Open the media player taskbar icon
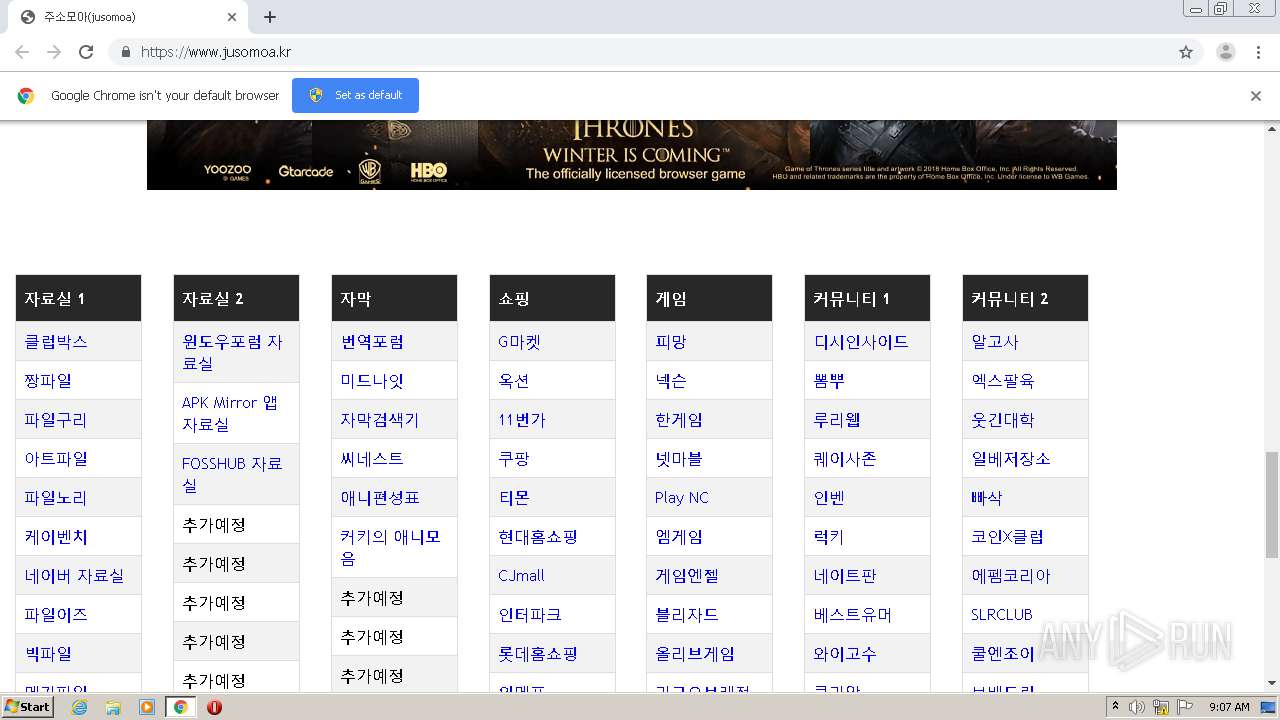Viewport: 1280px width, 720px height. pyautogui.click(x=147, y=707)
